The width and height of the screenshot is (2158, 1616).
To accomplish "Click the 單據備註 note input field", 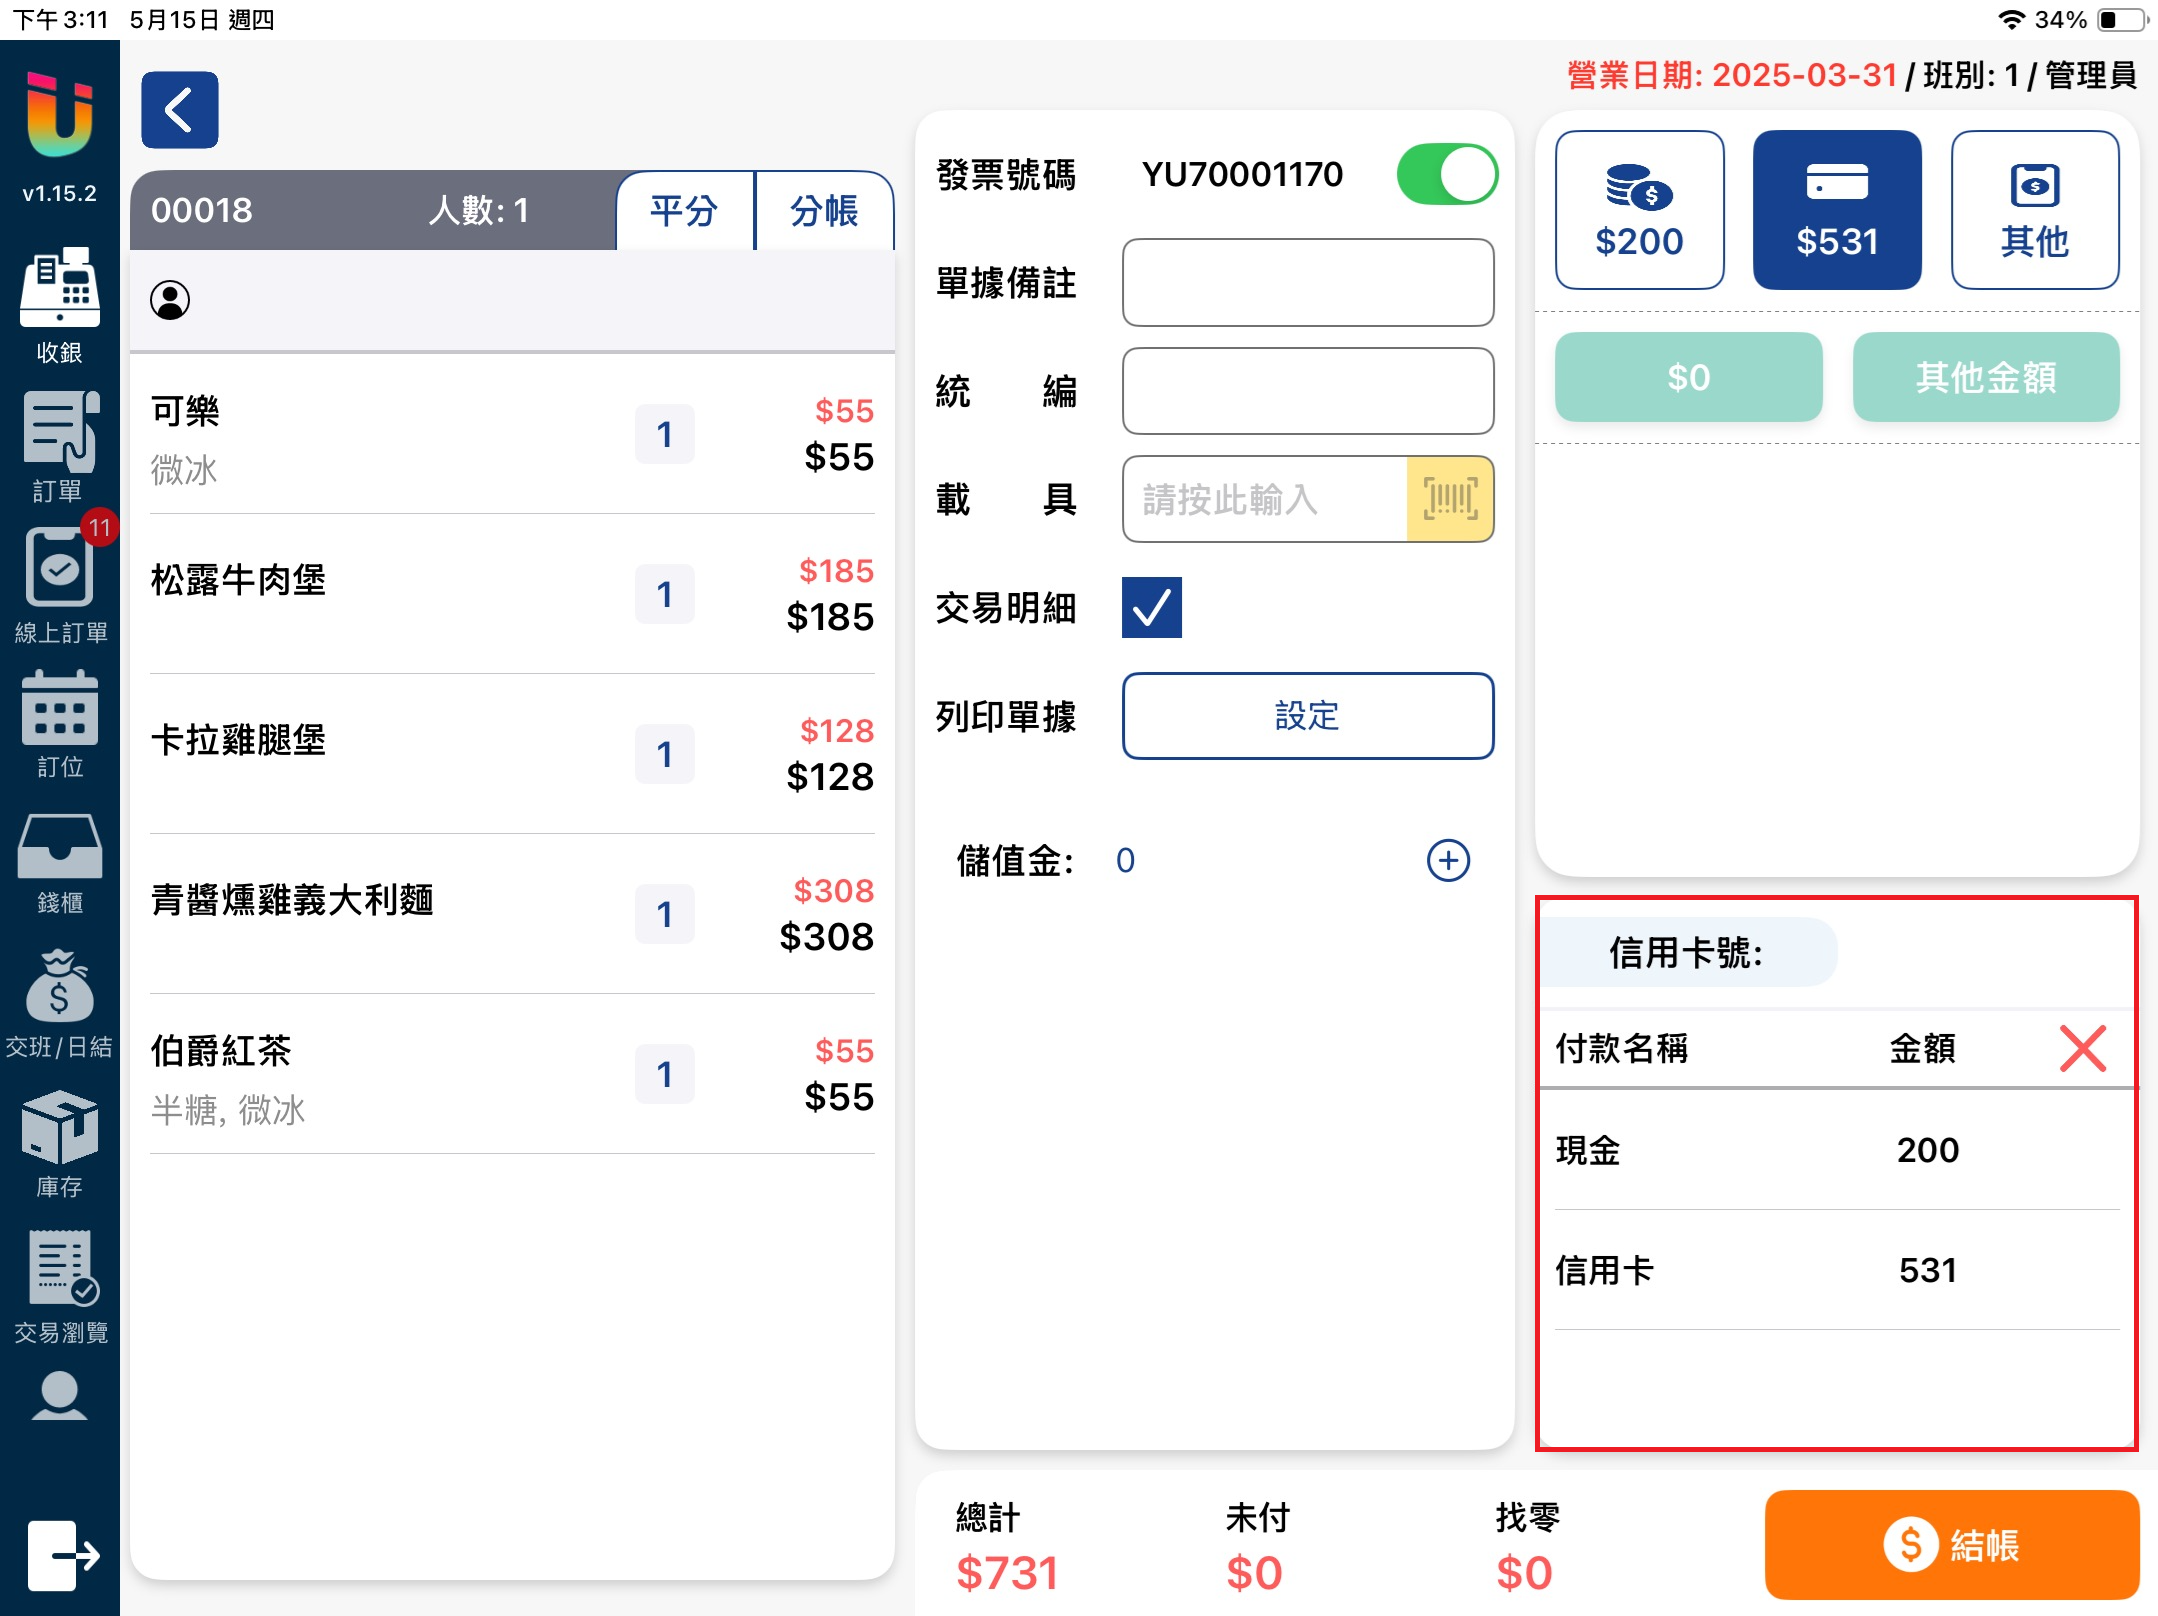I will [1307, 282].
